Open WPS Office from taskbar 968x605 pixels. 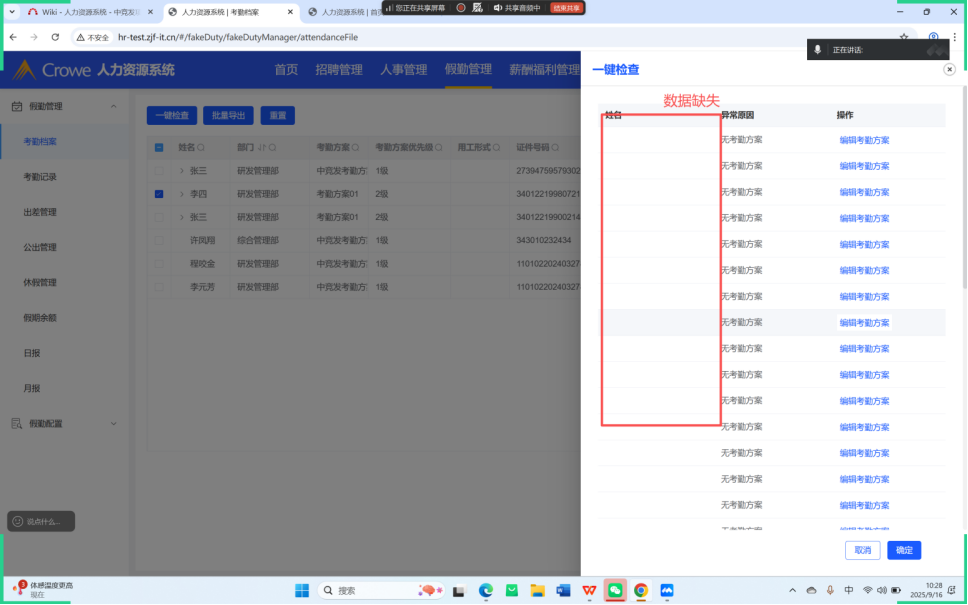pos(590,591)
